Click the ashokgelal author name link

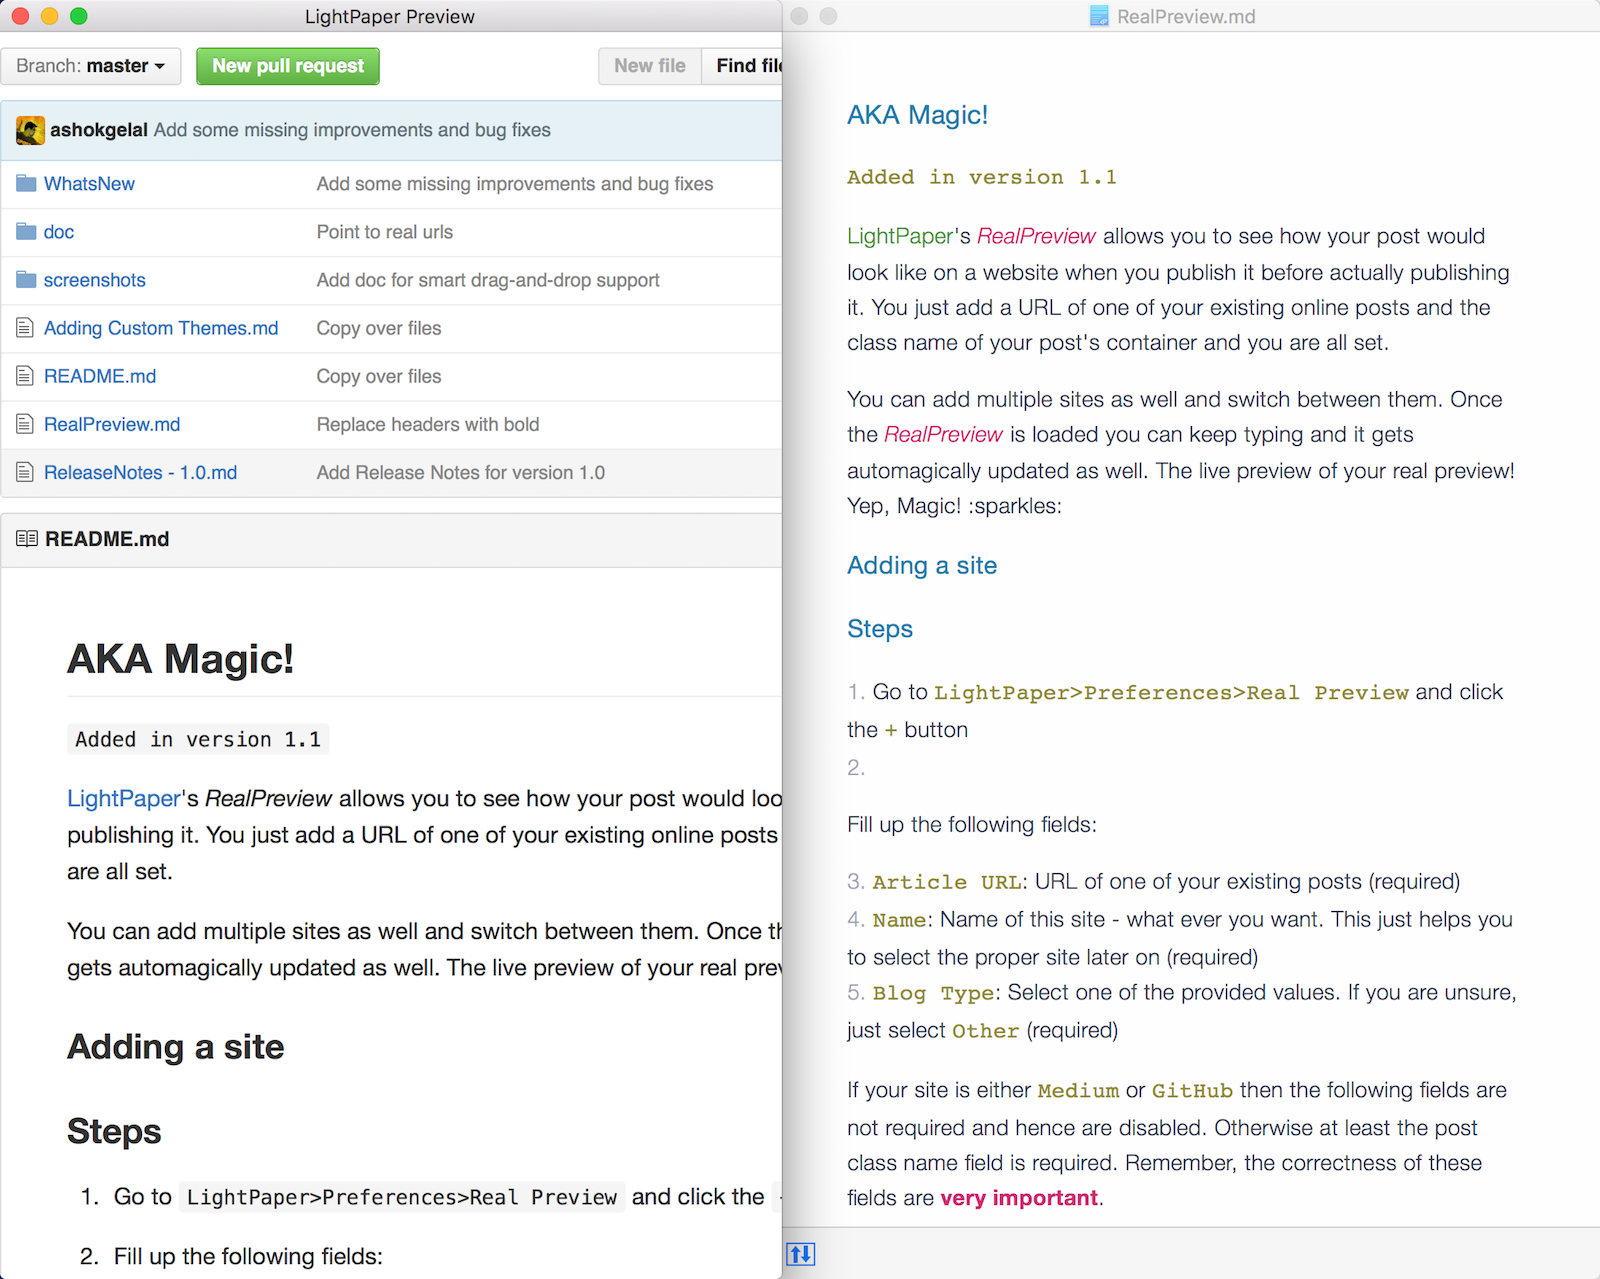[99, 130]
